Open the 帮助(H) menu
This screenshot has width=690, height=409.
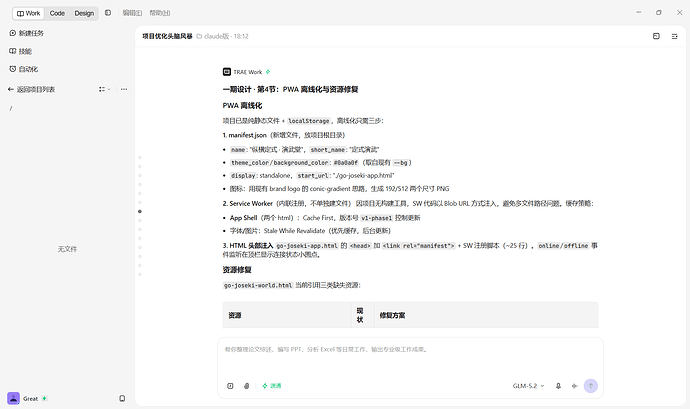tap(160, 13)
